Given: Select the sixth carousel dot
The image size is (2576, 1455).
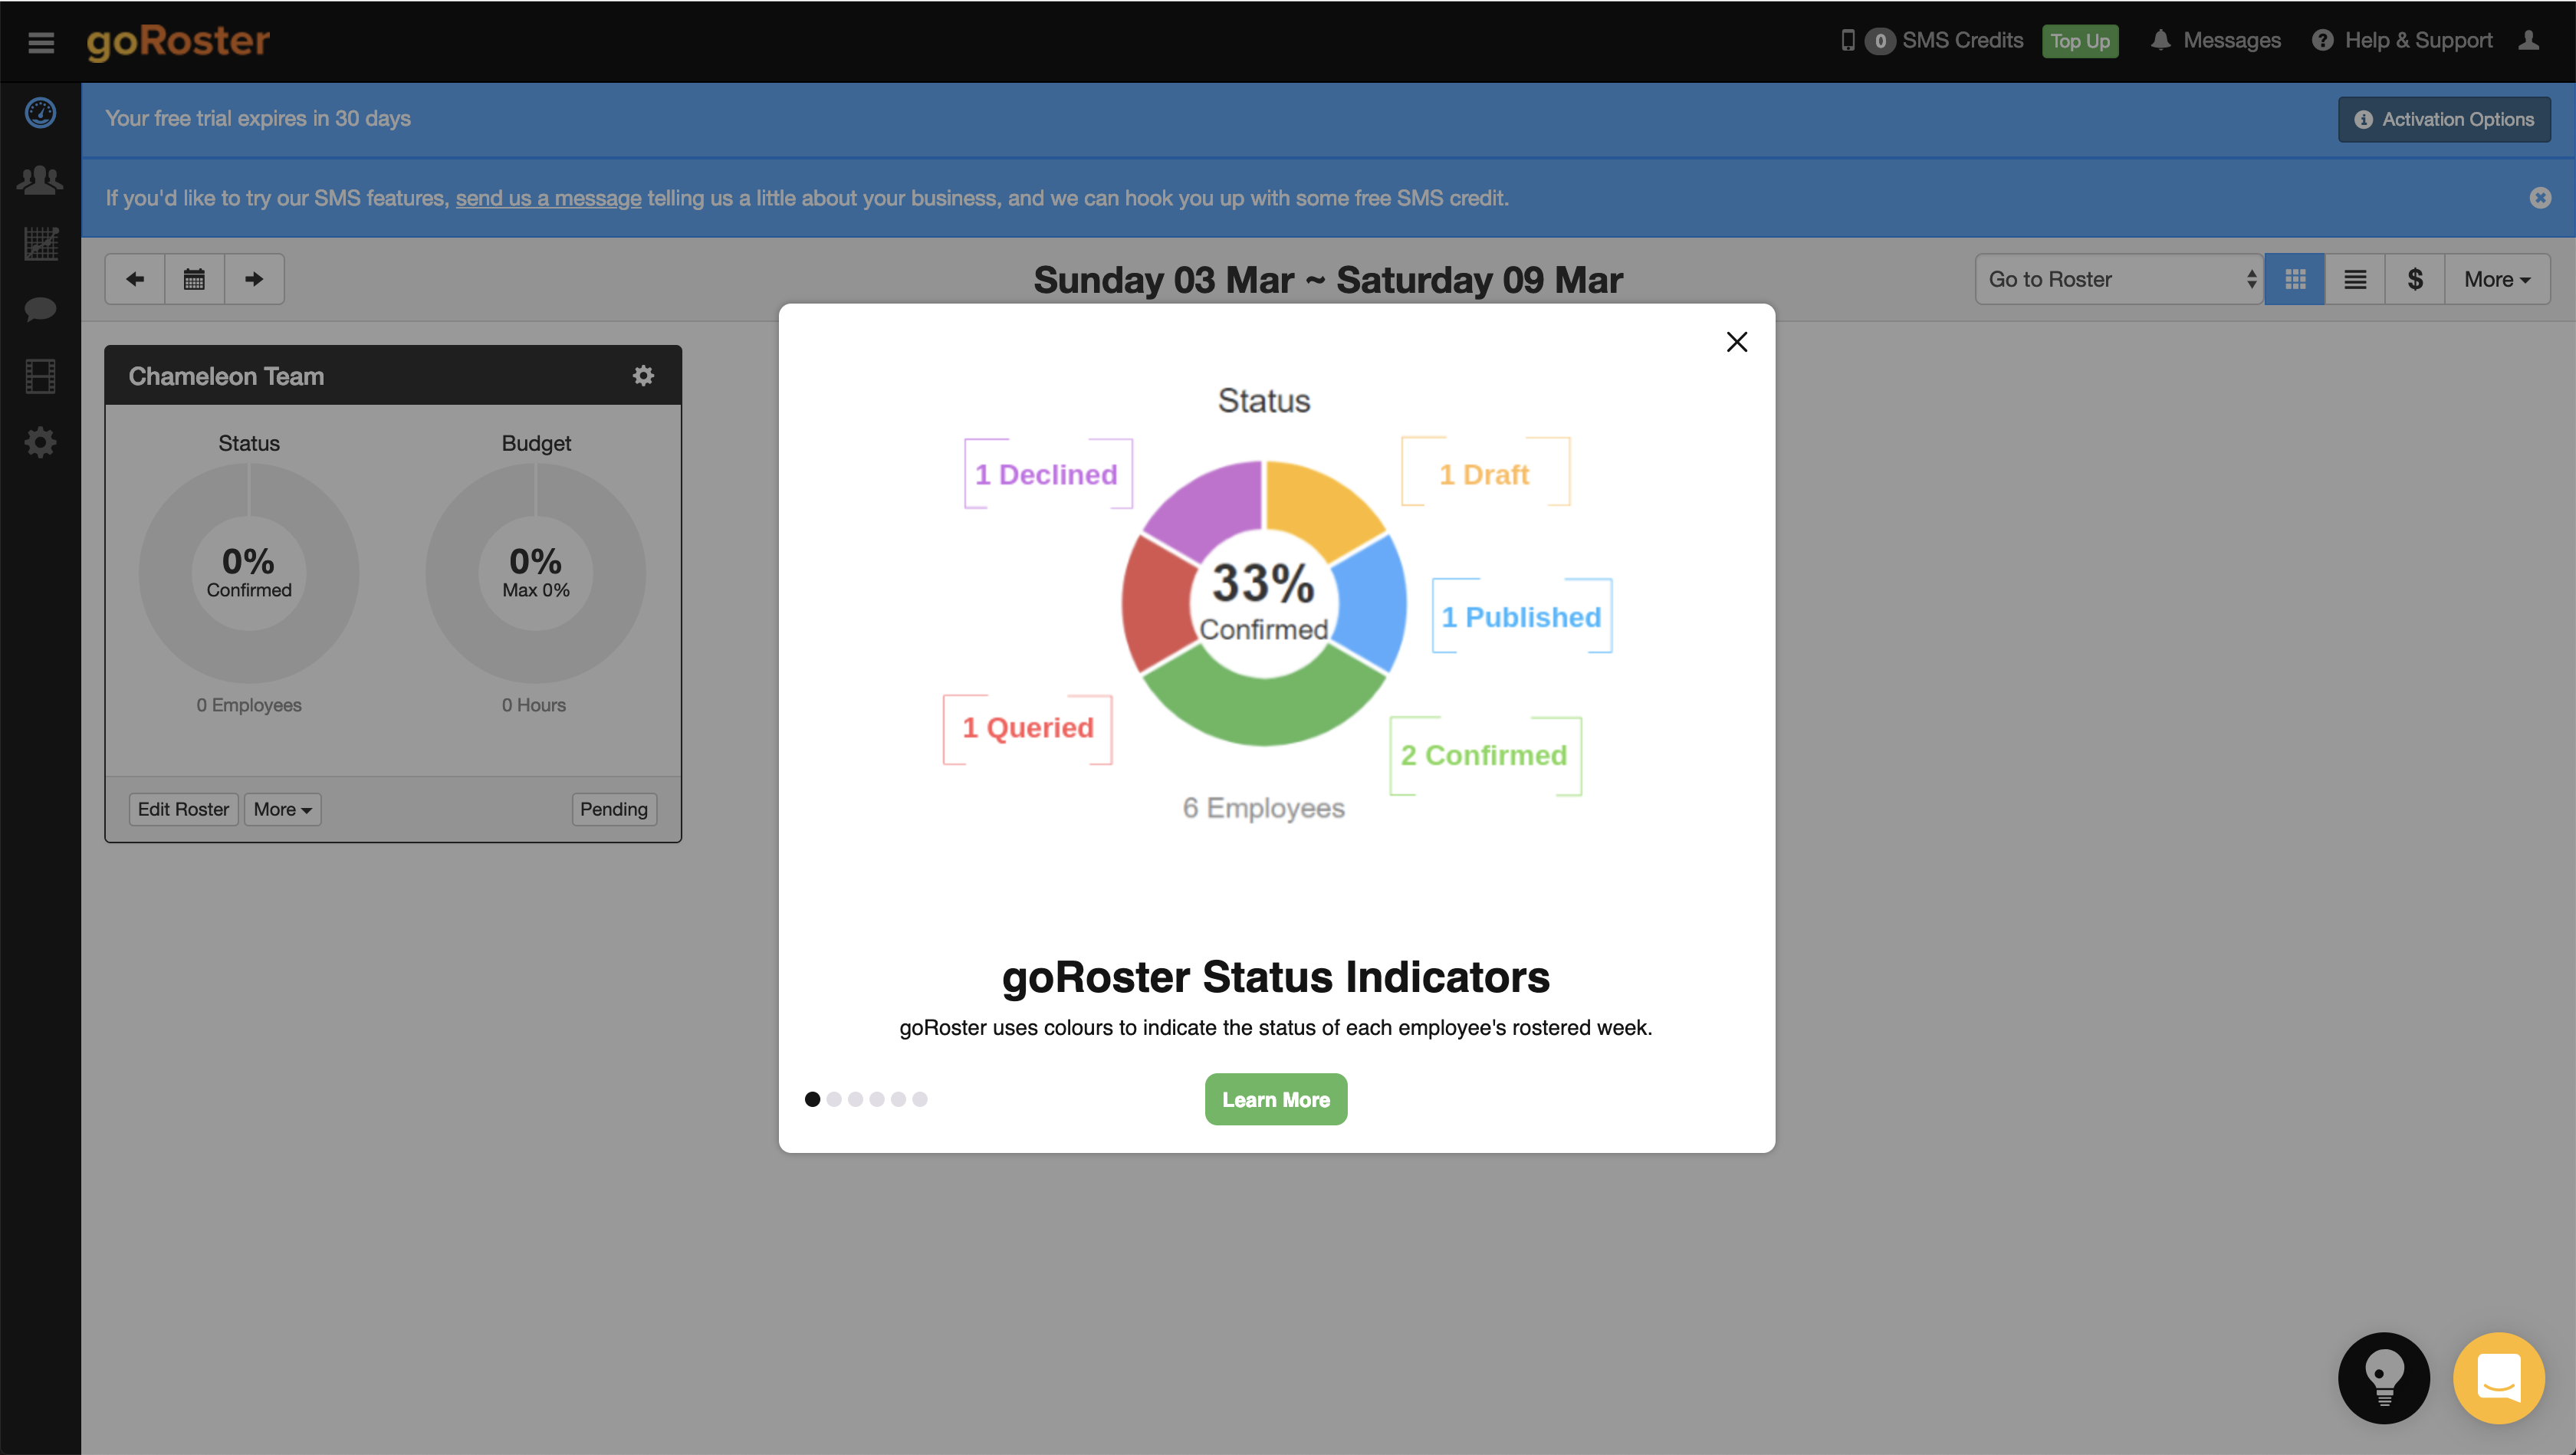Looking at the screenshot, I should (920, 1099).
